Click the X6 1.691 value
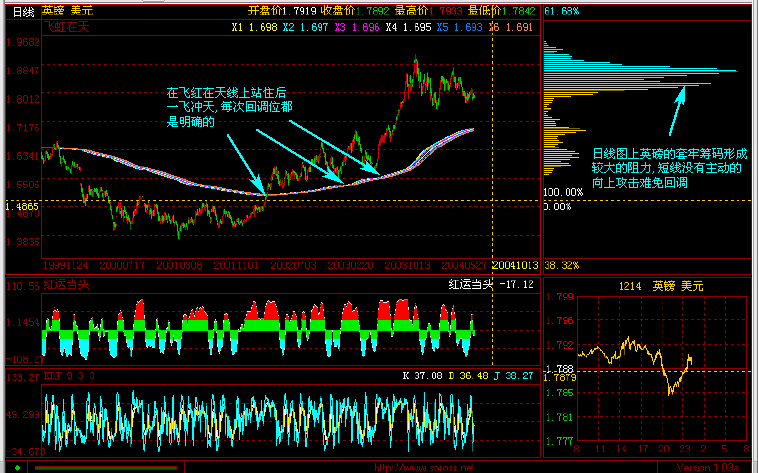The image size is (758, 473). [510, 28]
